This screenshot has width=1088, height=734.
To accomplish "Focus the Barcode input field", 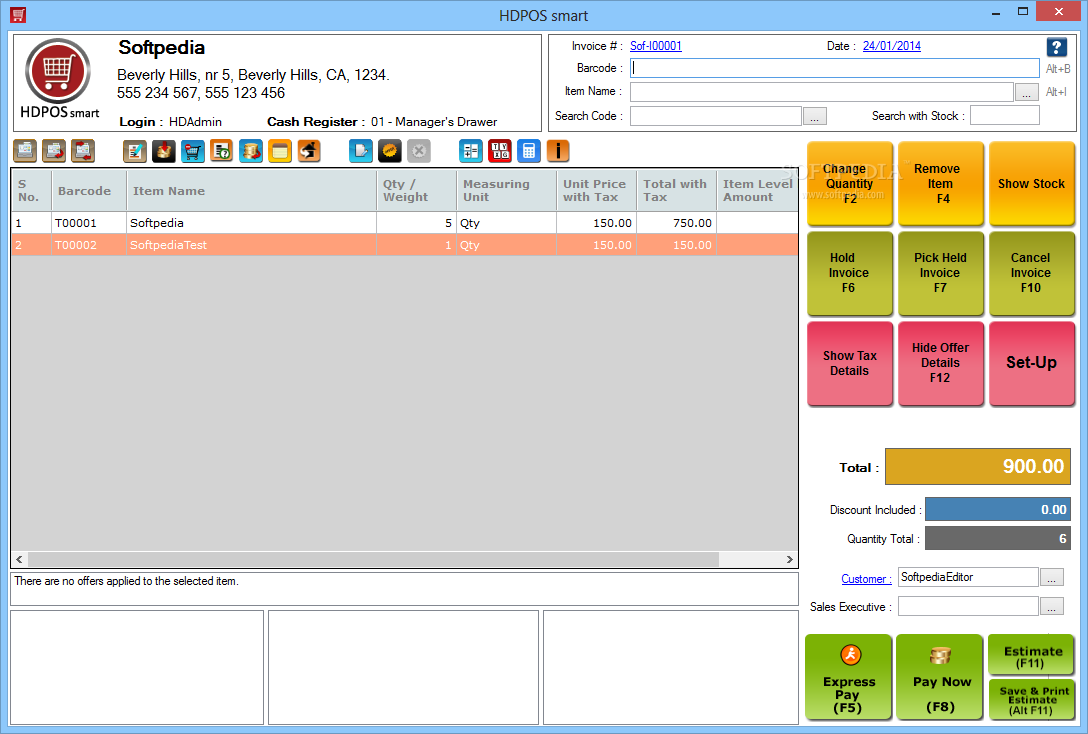I will [835, 68].
